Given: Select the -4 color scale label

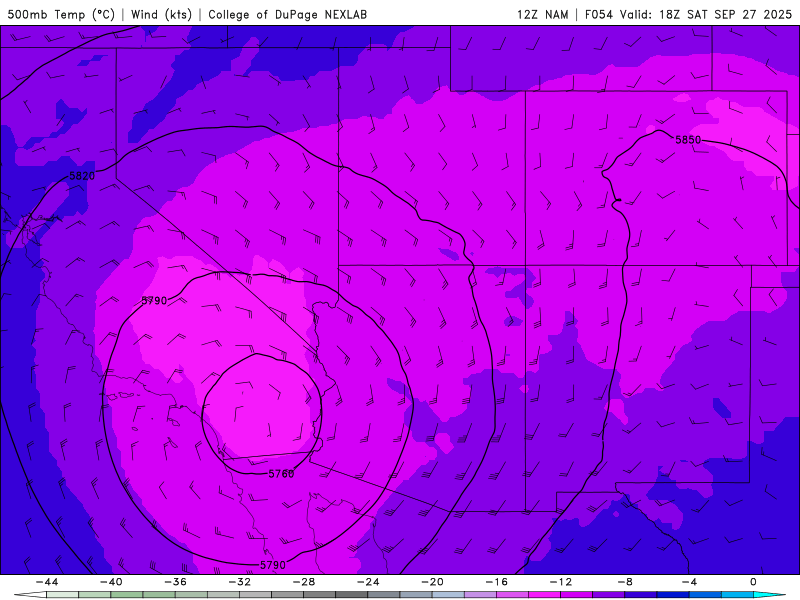Looking at the screenshot, I should click(689, 582).
